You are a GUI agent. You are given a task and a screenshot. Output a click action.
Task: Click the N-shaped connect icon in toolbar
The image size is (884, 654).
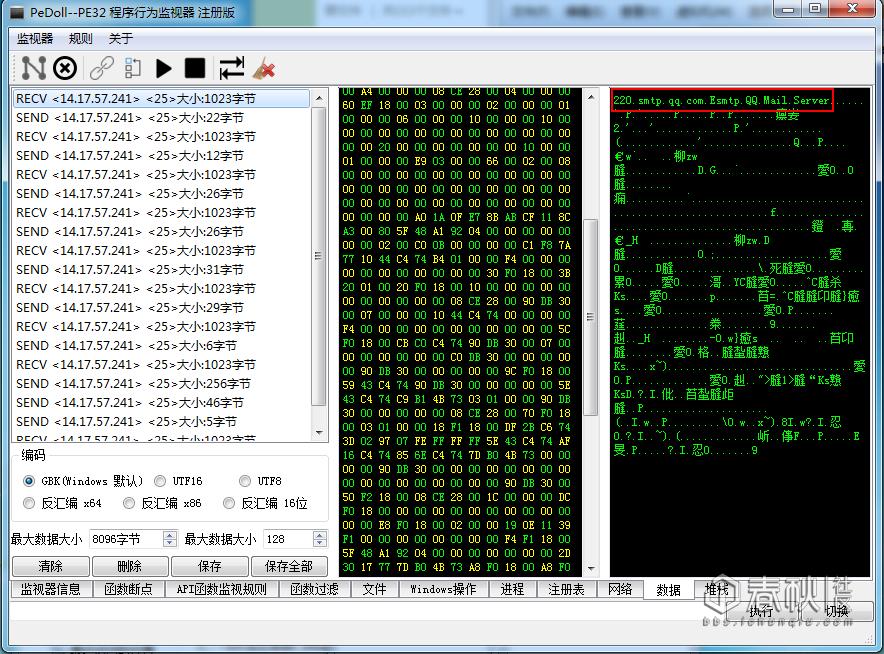pyautogui.click(x=33, y=68)
